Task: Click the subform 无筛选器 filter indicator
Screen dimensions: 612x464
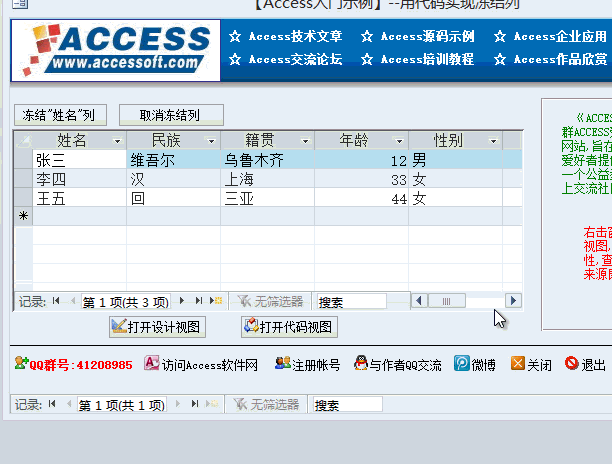Action: click(270, 301)
